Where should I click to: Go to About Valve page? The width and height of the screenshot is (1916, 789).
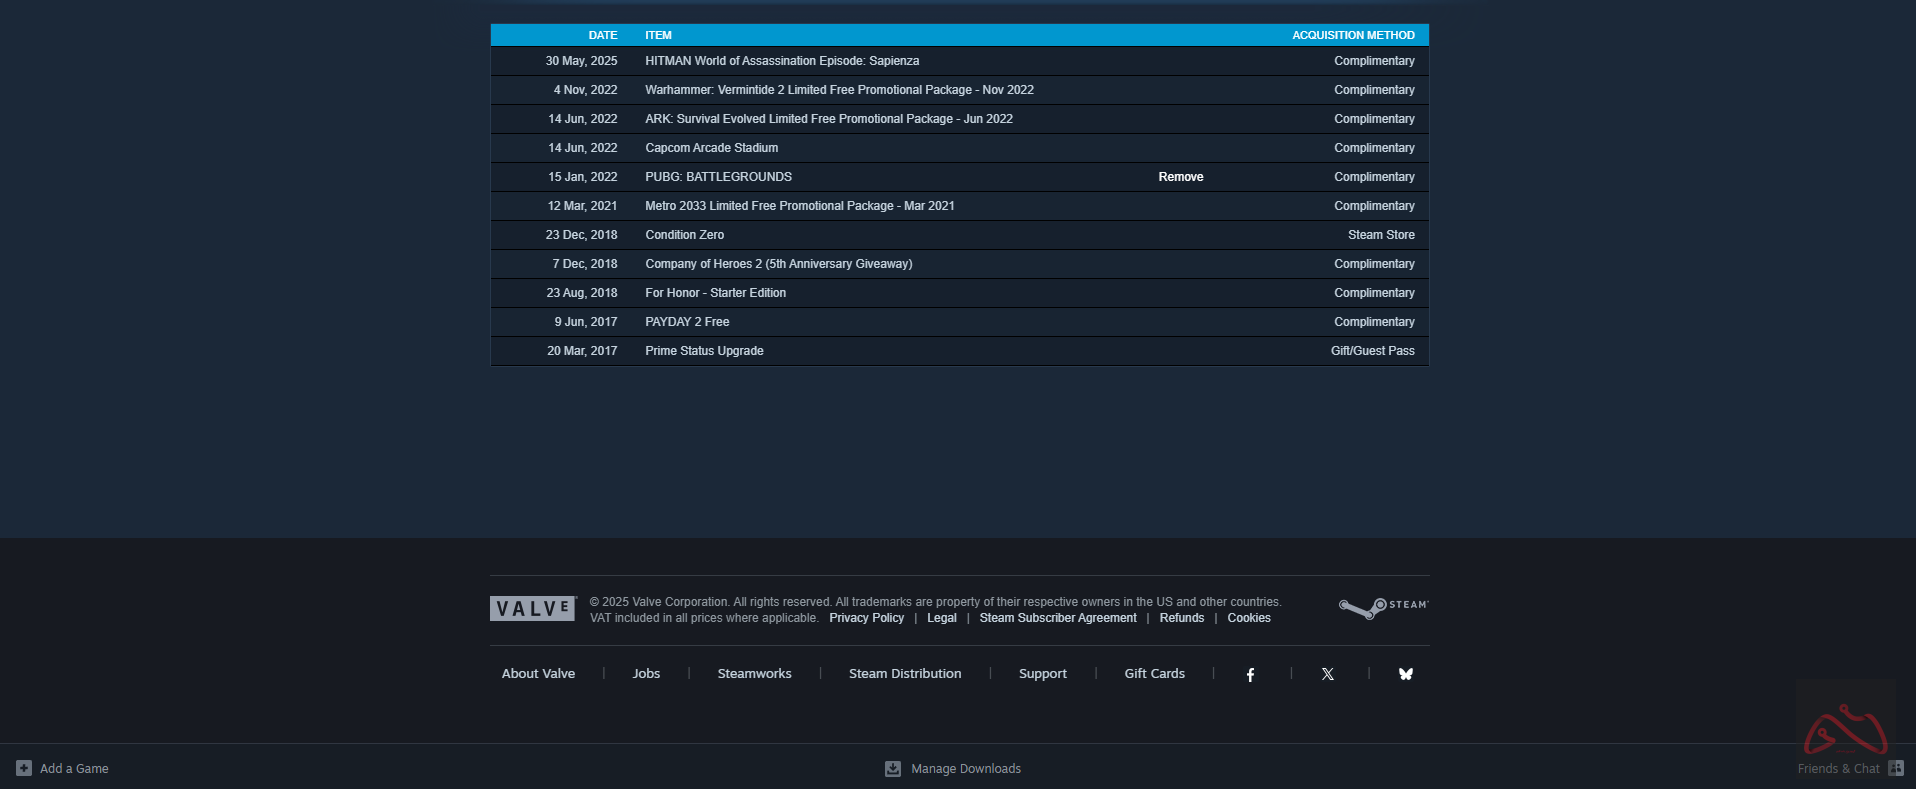[x=538, y=674]
